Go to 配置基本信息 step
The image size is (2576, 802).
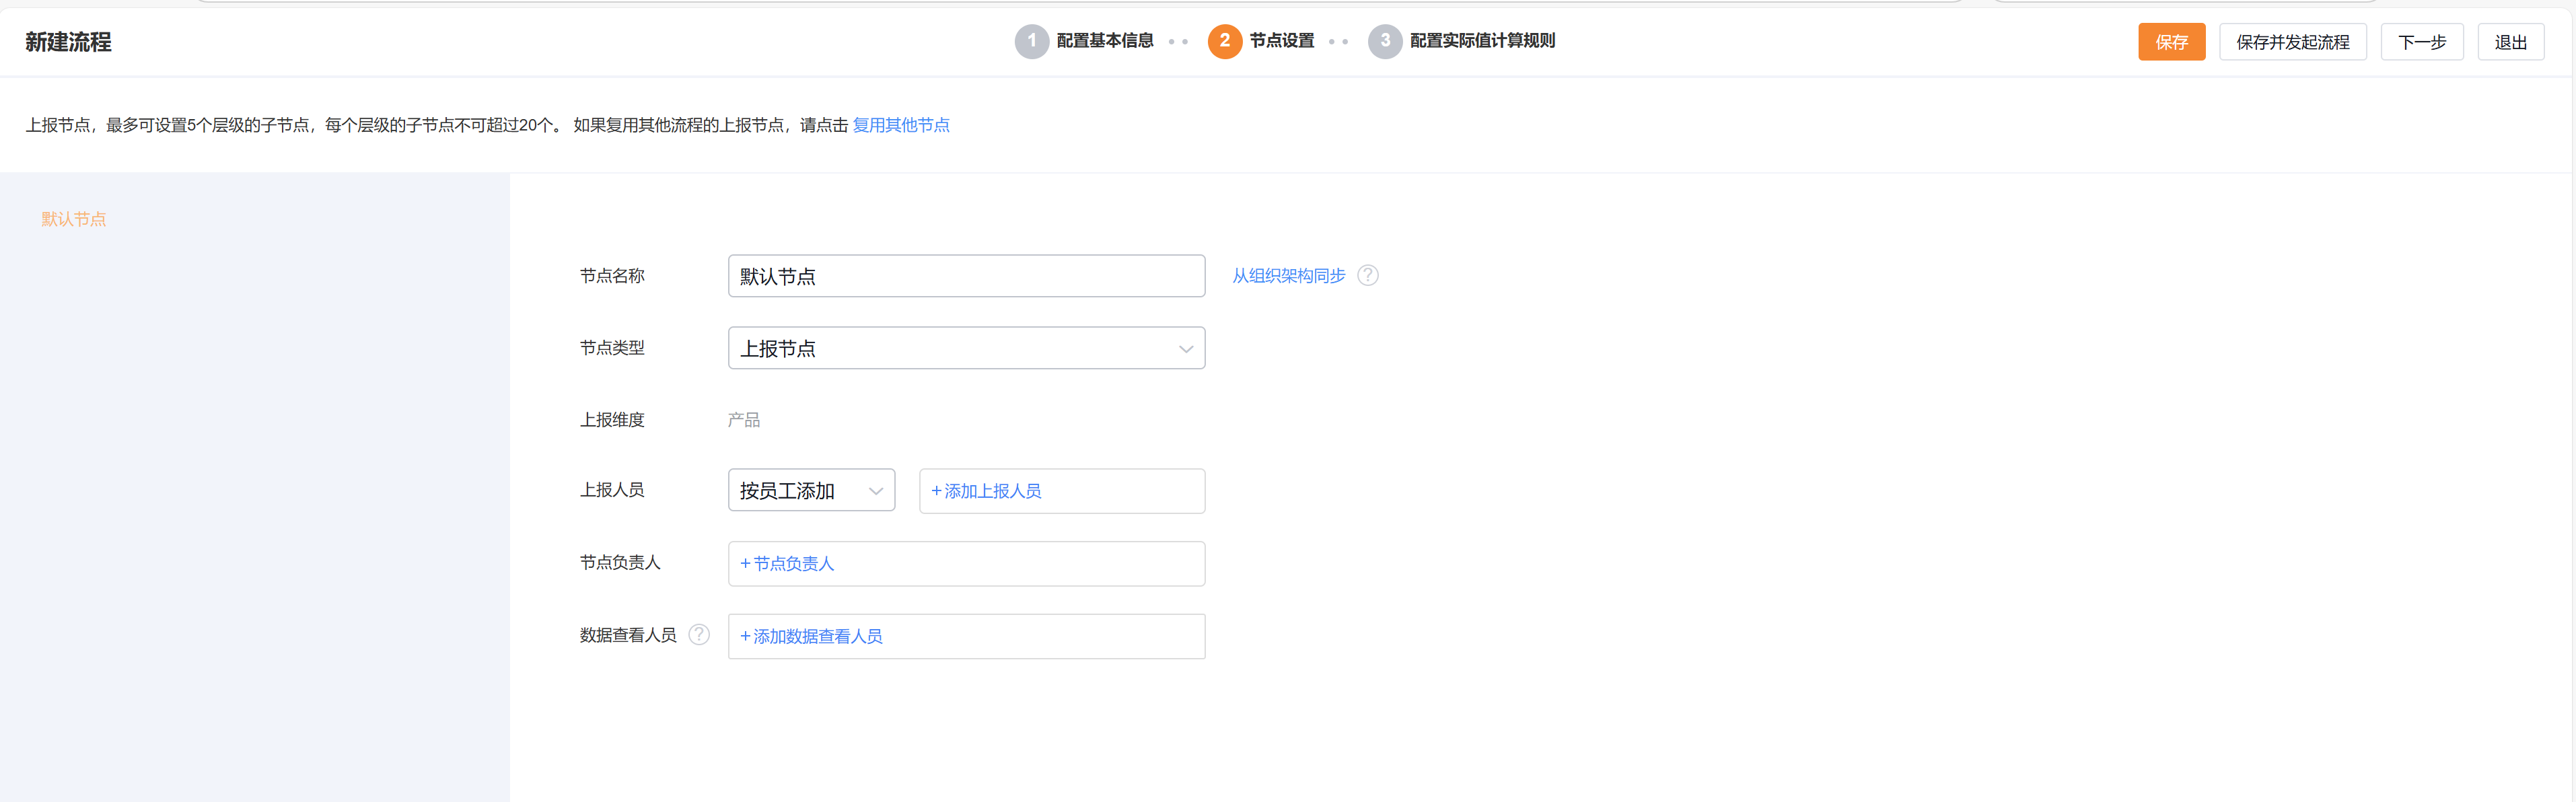[1104, 41]
